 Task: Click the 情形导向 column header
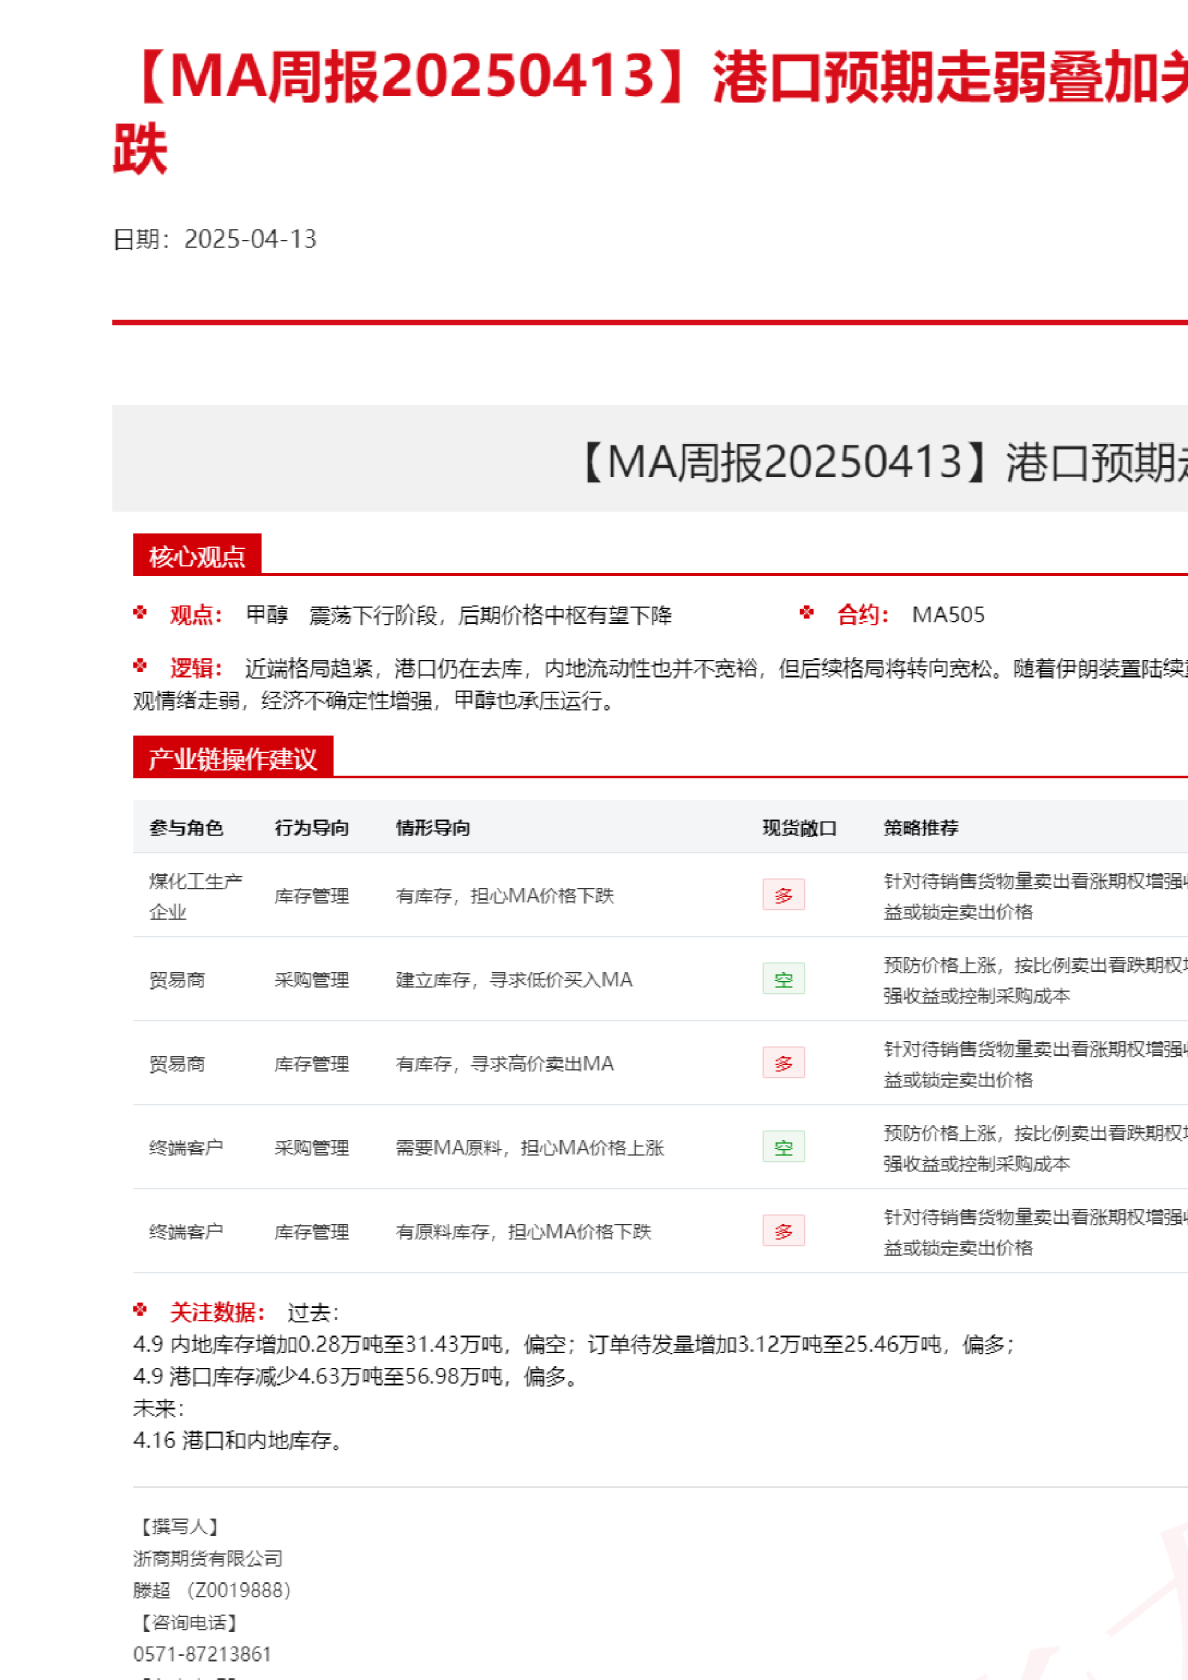click(x=433, y=828)
